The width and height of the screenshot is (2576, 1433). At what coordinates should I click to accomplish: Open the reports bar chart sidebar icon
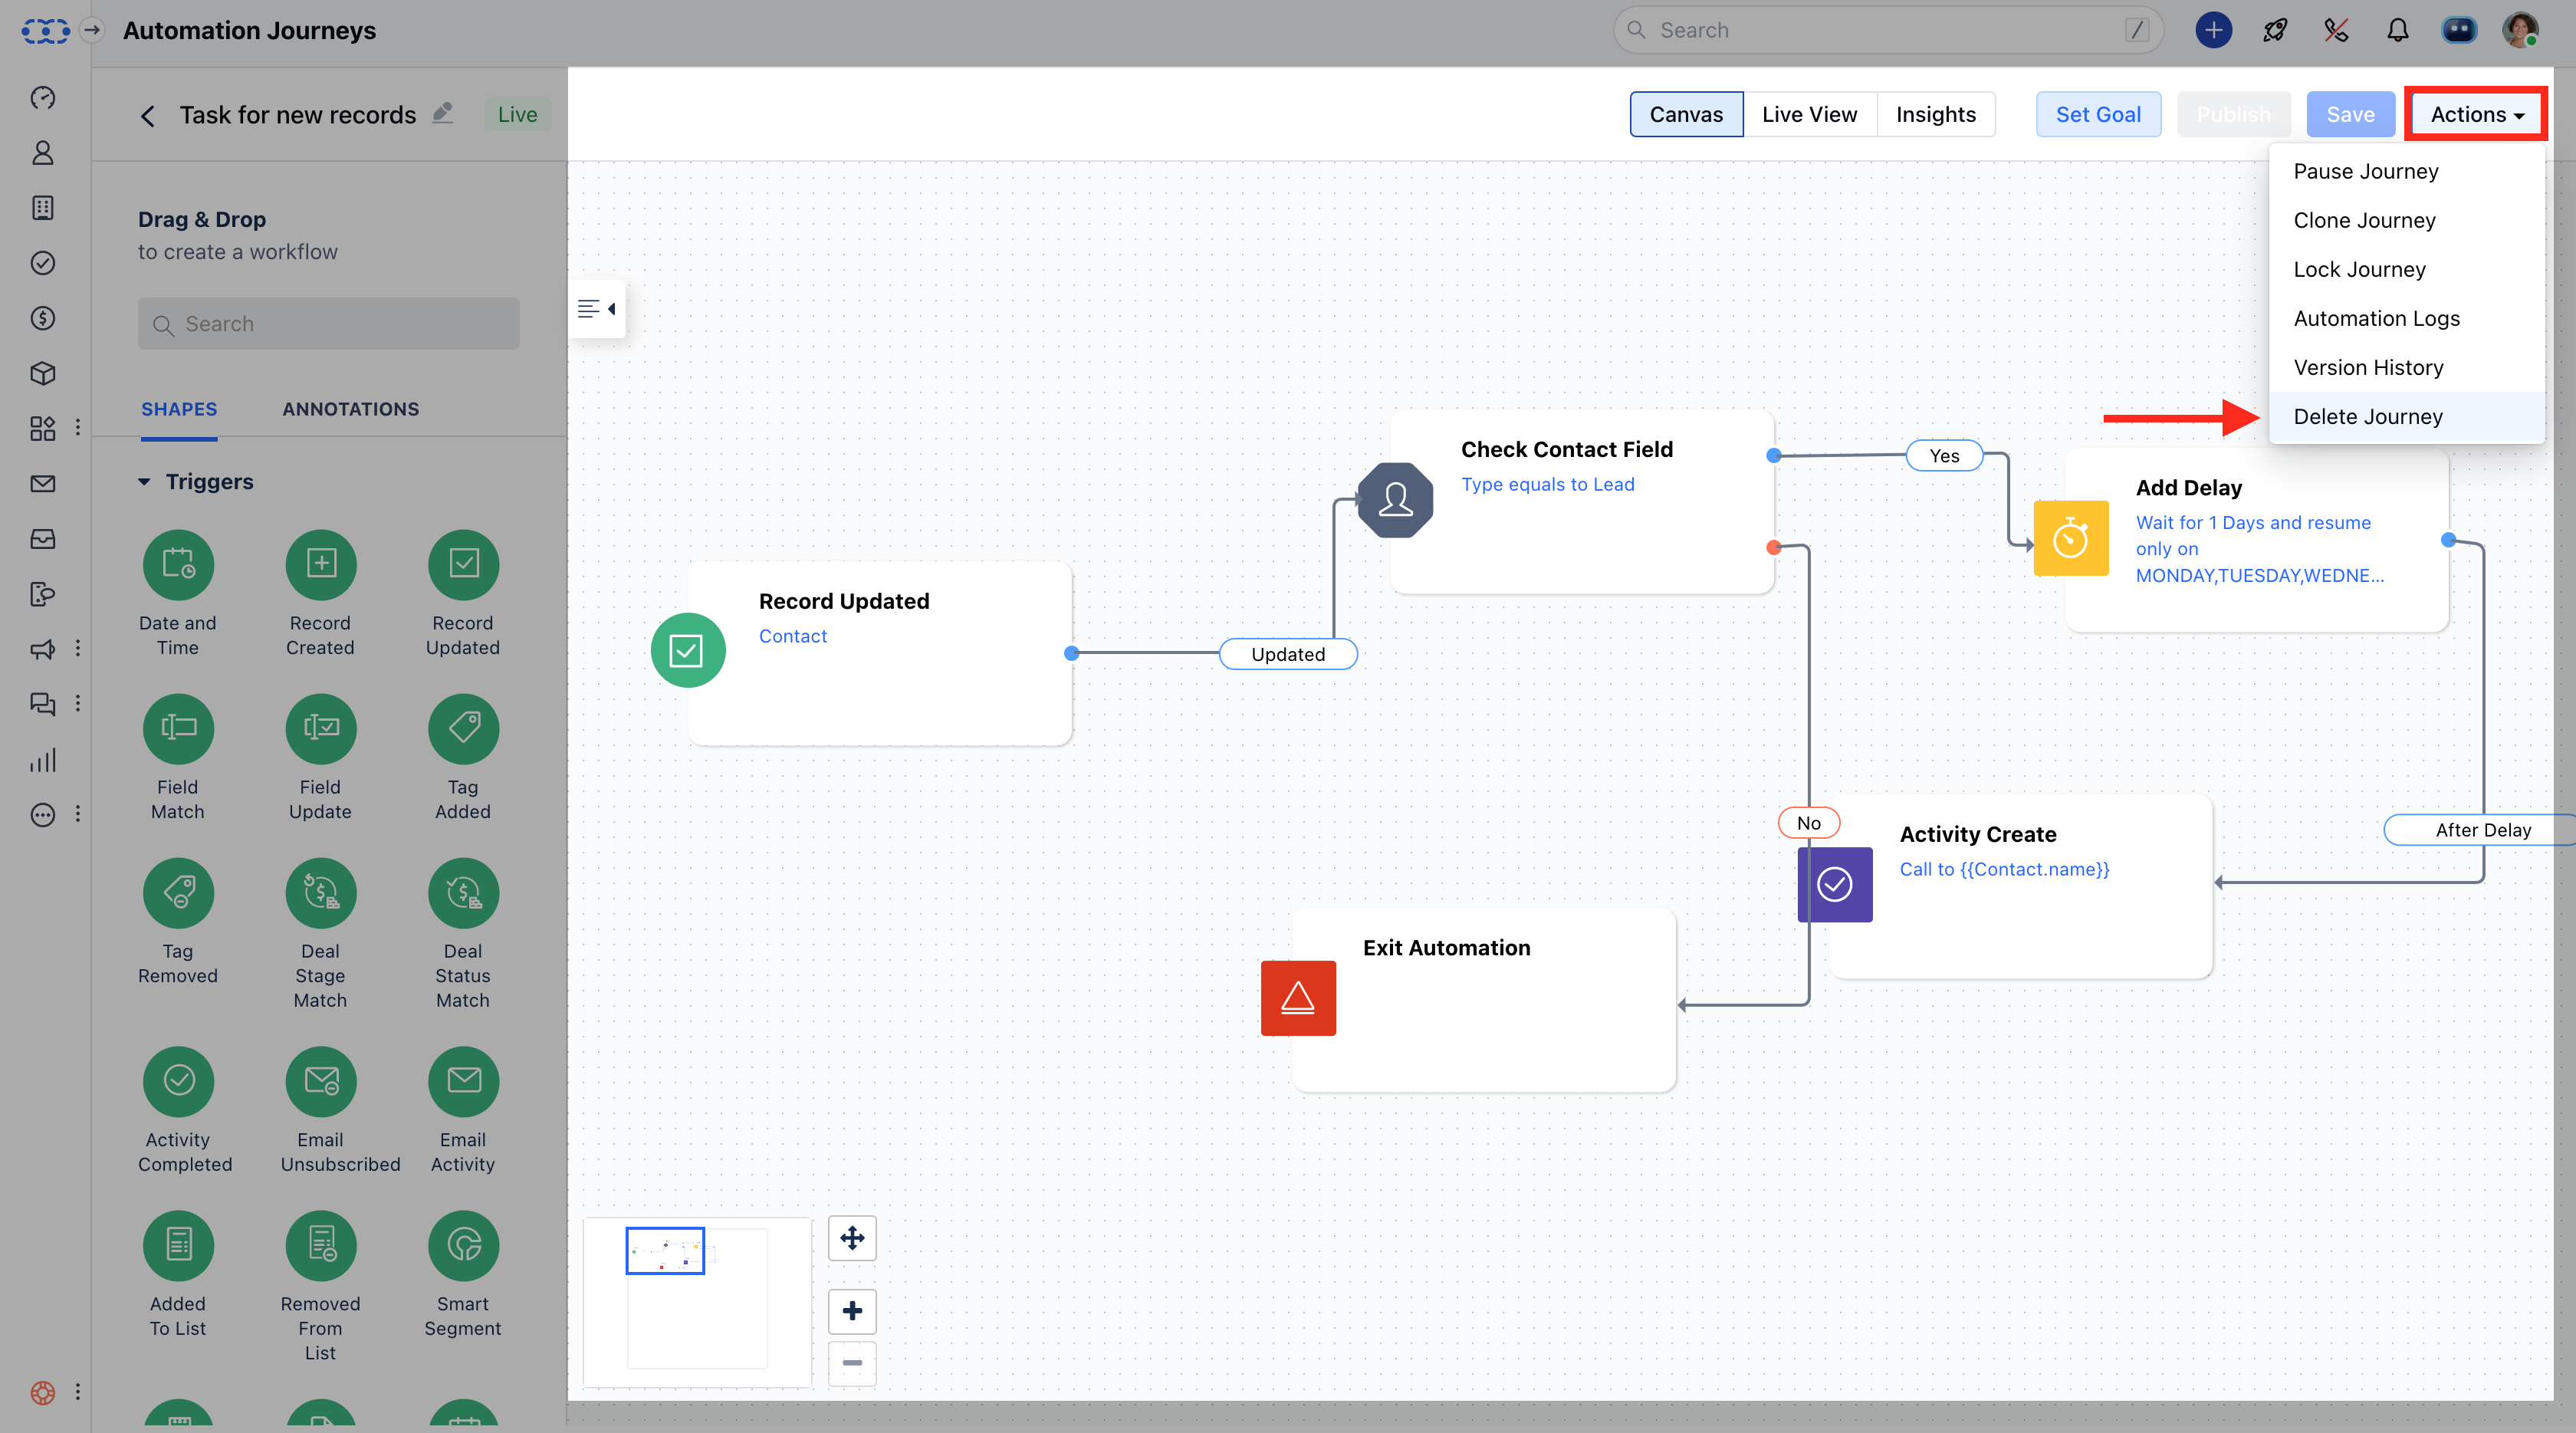click(x=43, y=761)
